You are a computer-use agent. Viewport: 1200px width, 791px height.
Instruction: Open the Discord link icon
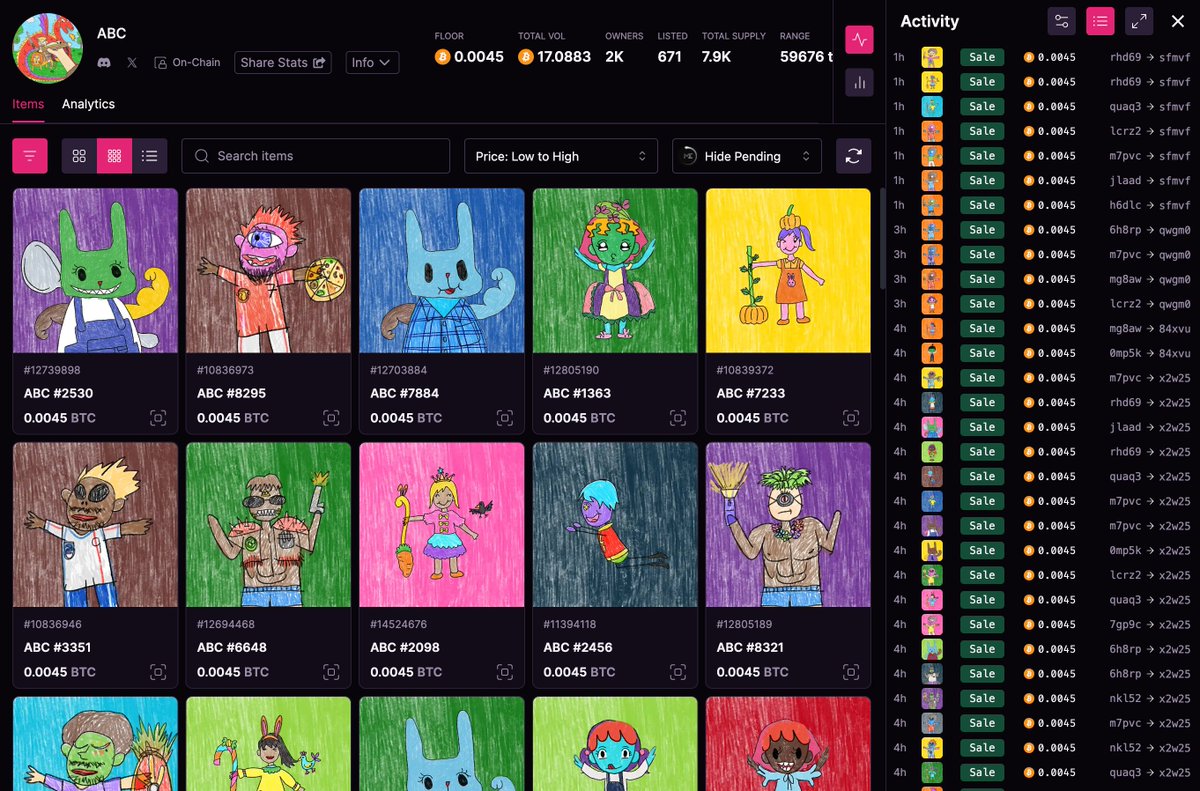[104, 63]
